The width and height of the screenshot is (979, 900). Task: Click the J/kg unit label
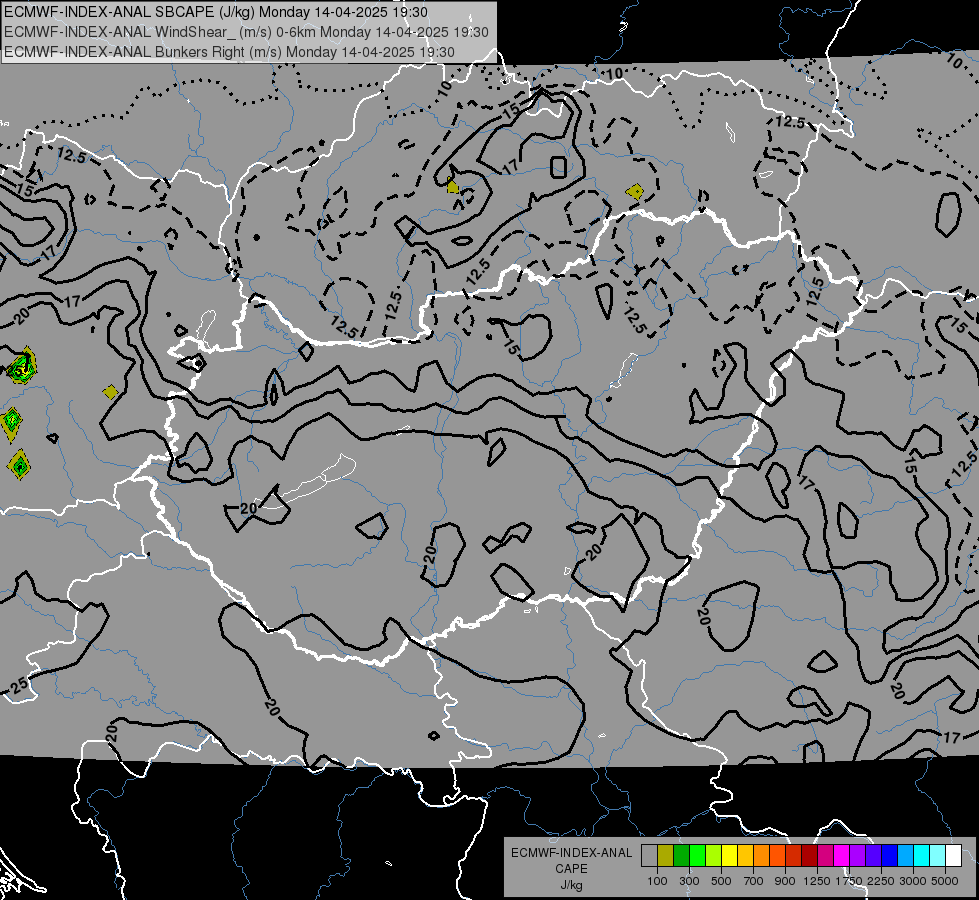571,885
